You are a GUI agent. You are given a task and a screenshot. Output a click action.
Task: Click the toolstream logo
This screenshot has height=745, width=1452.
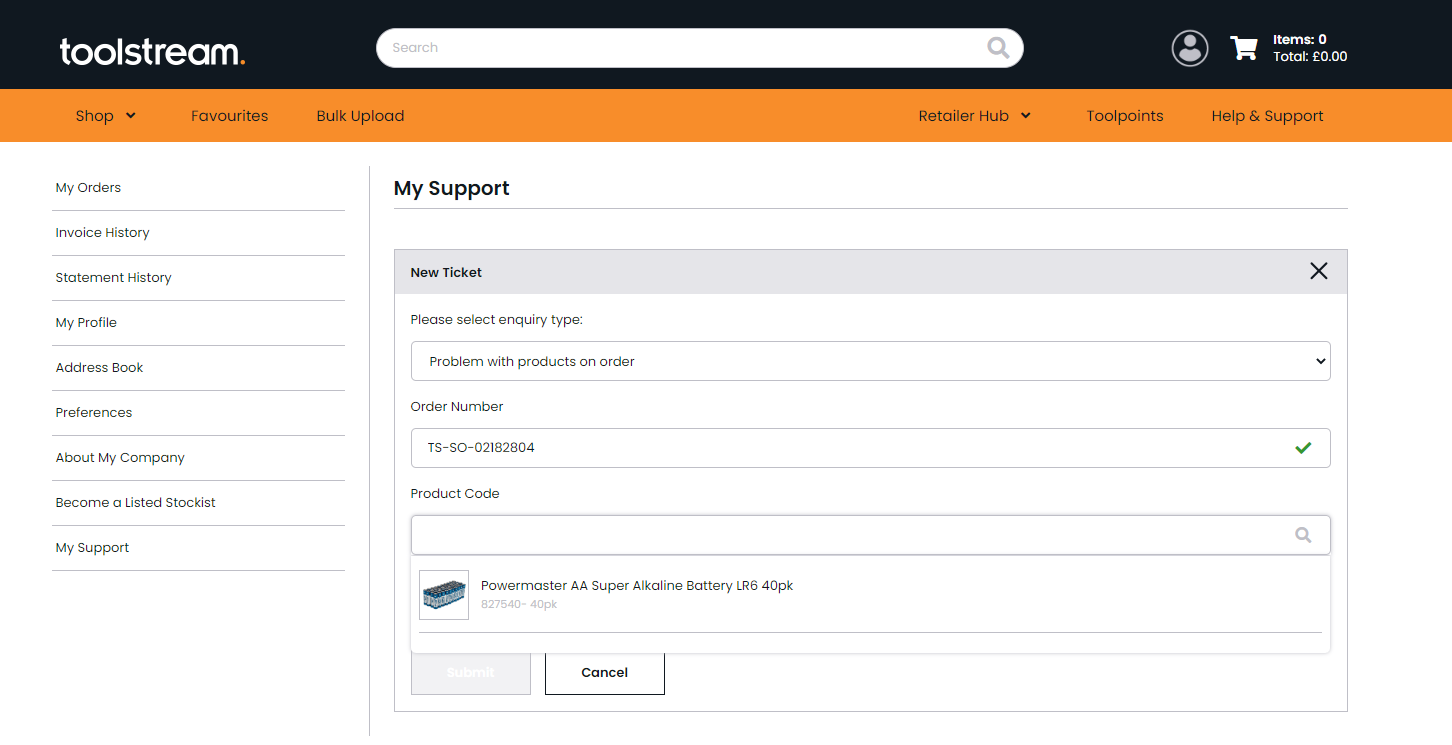coord(151,51)
